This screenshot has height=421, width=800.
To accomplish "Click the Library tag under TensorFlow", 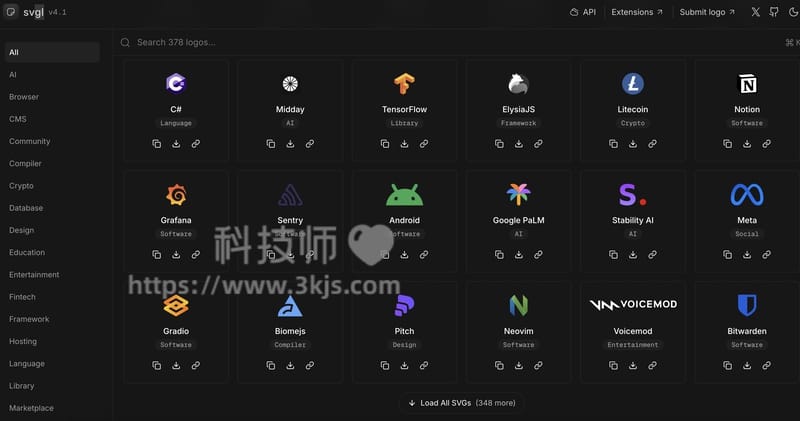I will tap(405, 123).
